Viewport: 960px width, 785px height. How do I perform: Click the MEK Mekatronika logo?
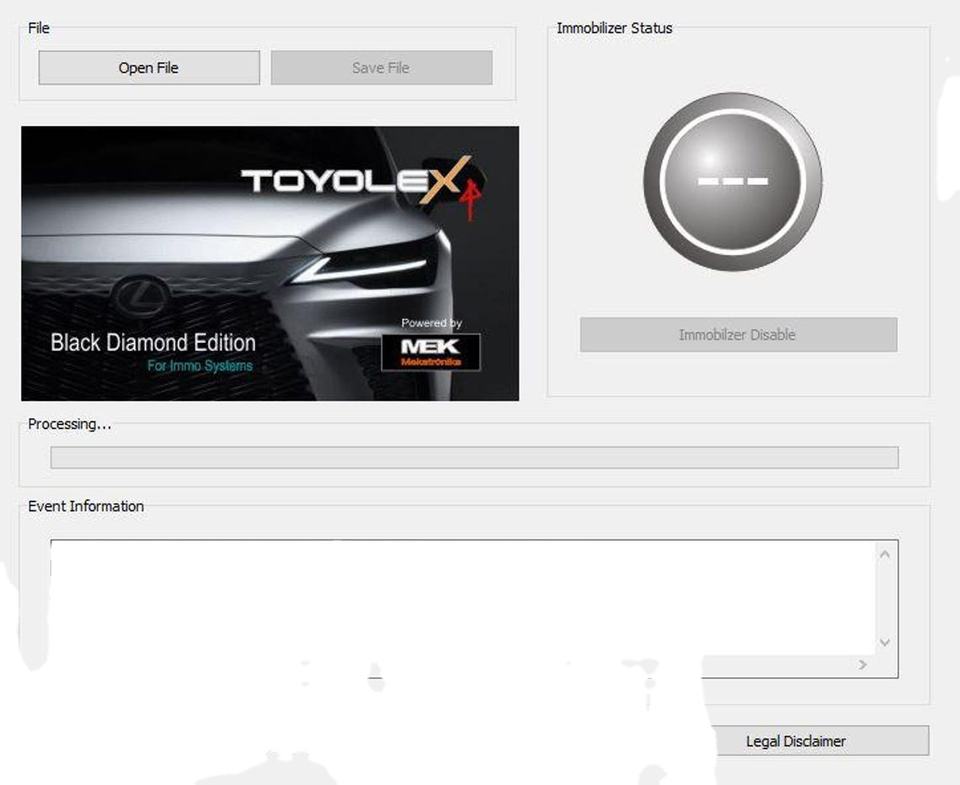coord(431,352)
